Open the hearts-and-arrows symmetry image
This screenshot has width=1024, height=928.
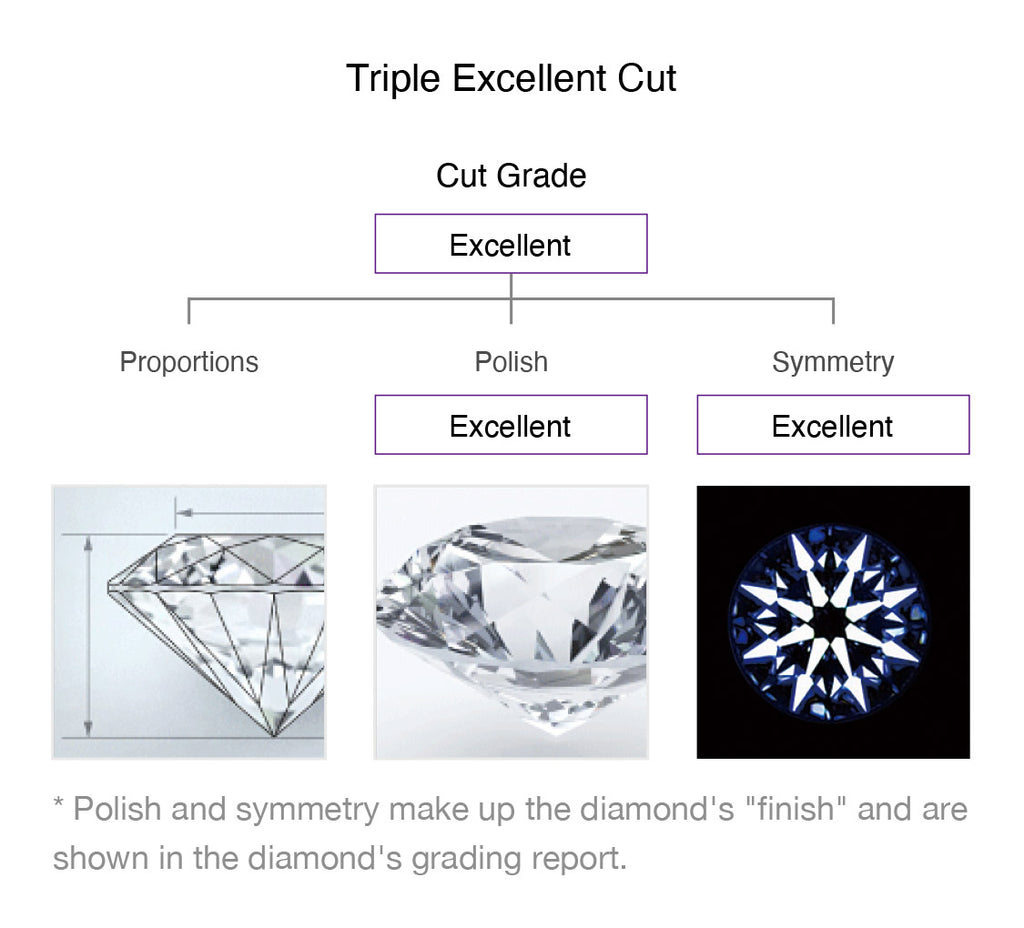pyautogui.click(x=833, y=622)
